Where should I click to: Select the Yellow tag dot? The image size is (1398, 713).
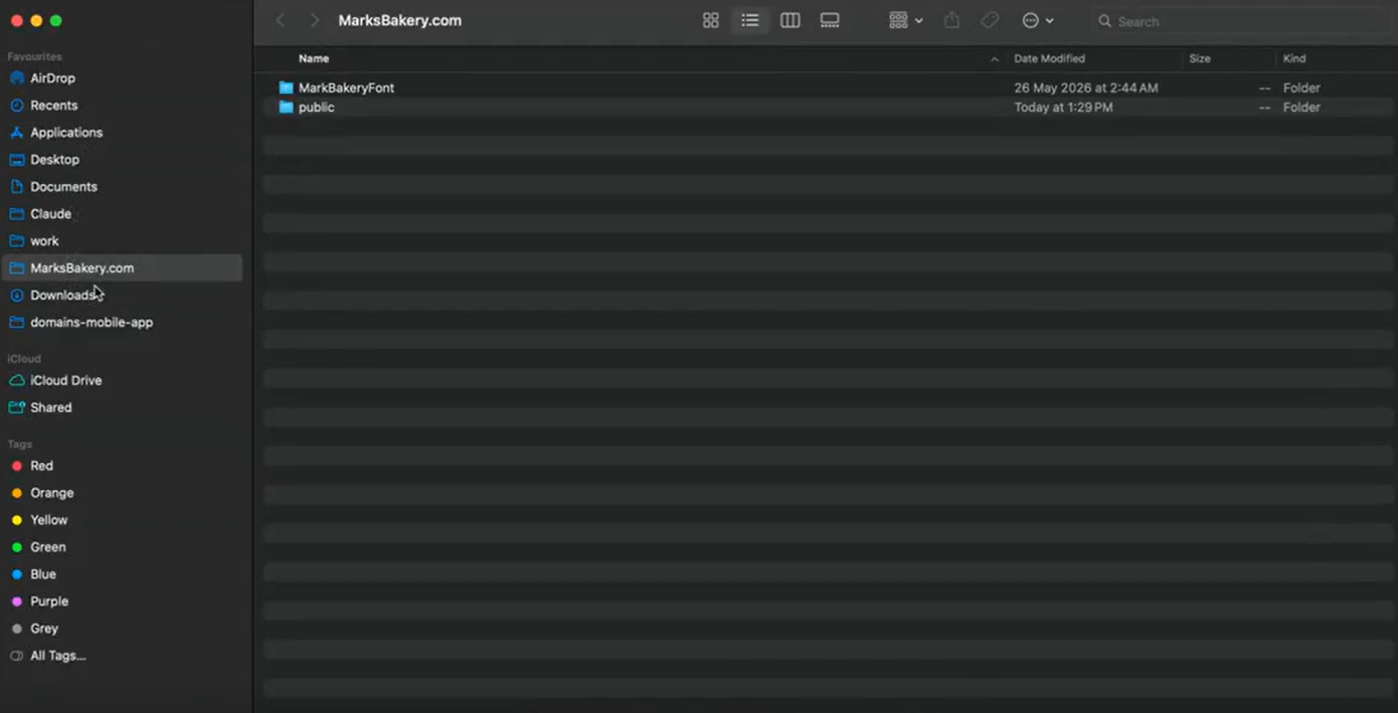click(17, 520)
